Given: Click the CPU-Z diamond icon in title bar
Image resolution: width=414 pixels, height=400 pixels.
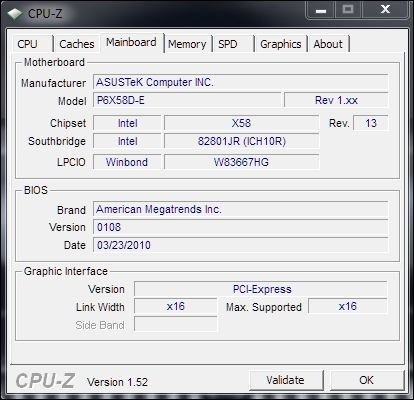Looking at the screenshot, I should 15,14.
